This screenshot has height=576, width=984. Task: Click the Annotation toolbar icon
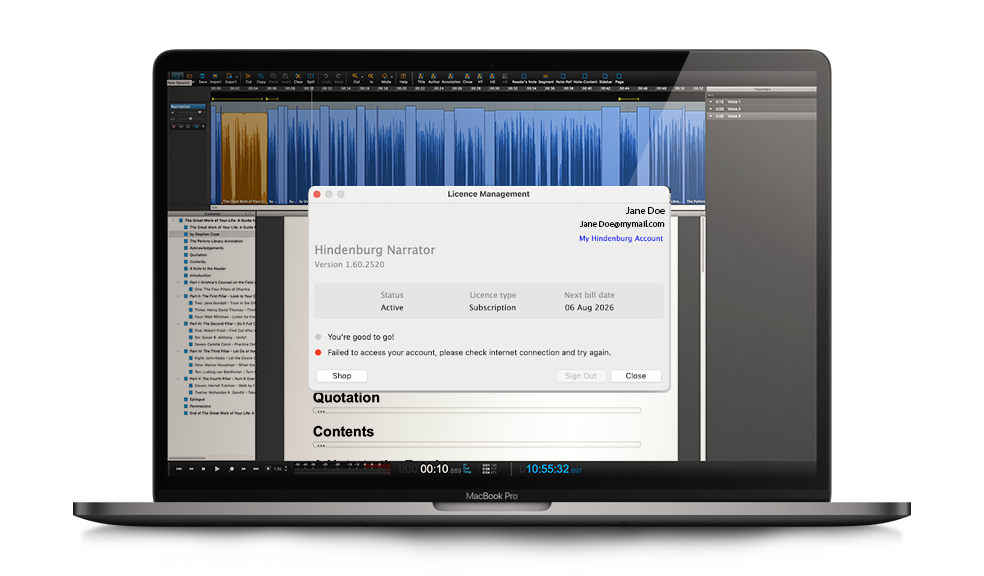pos(451,78)
